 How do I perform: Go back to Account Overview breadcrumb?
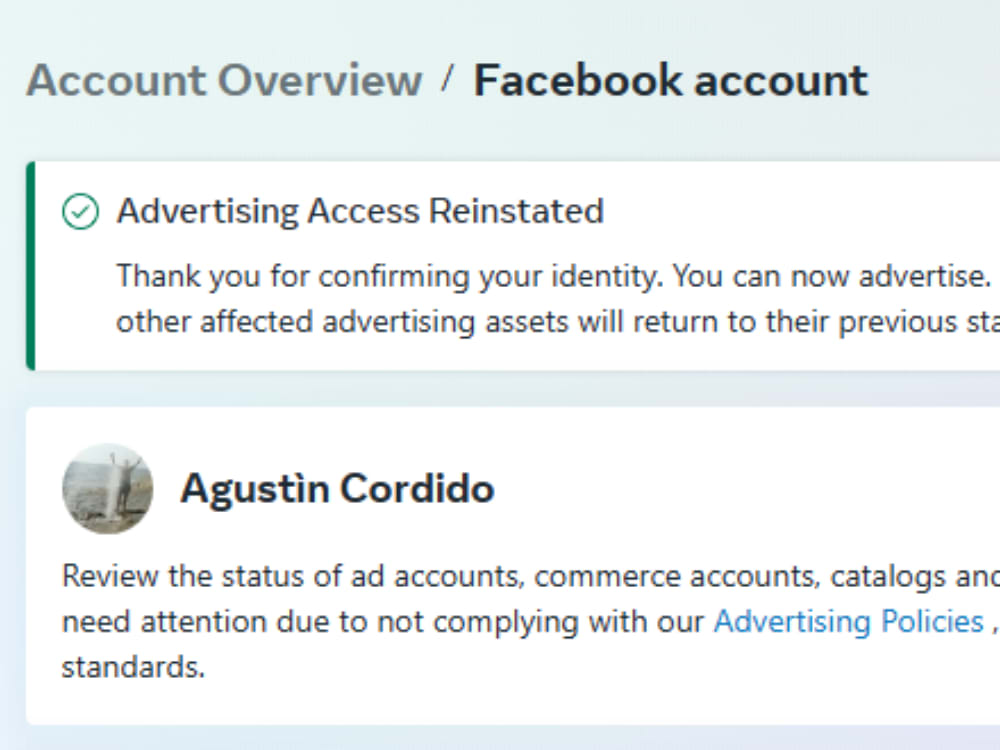tap(224, 80)
